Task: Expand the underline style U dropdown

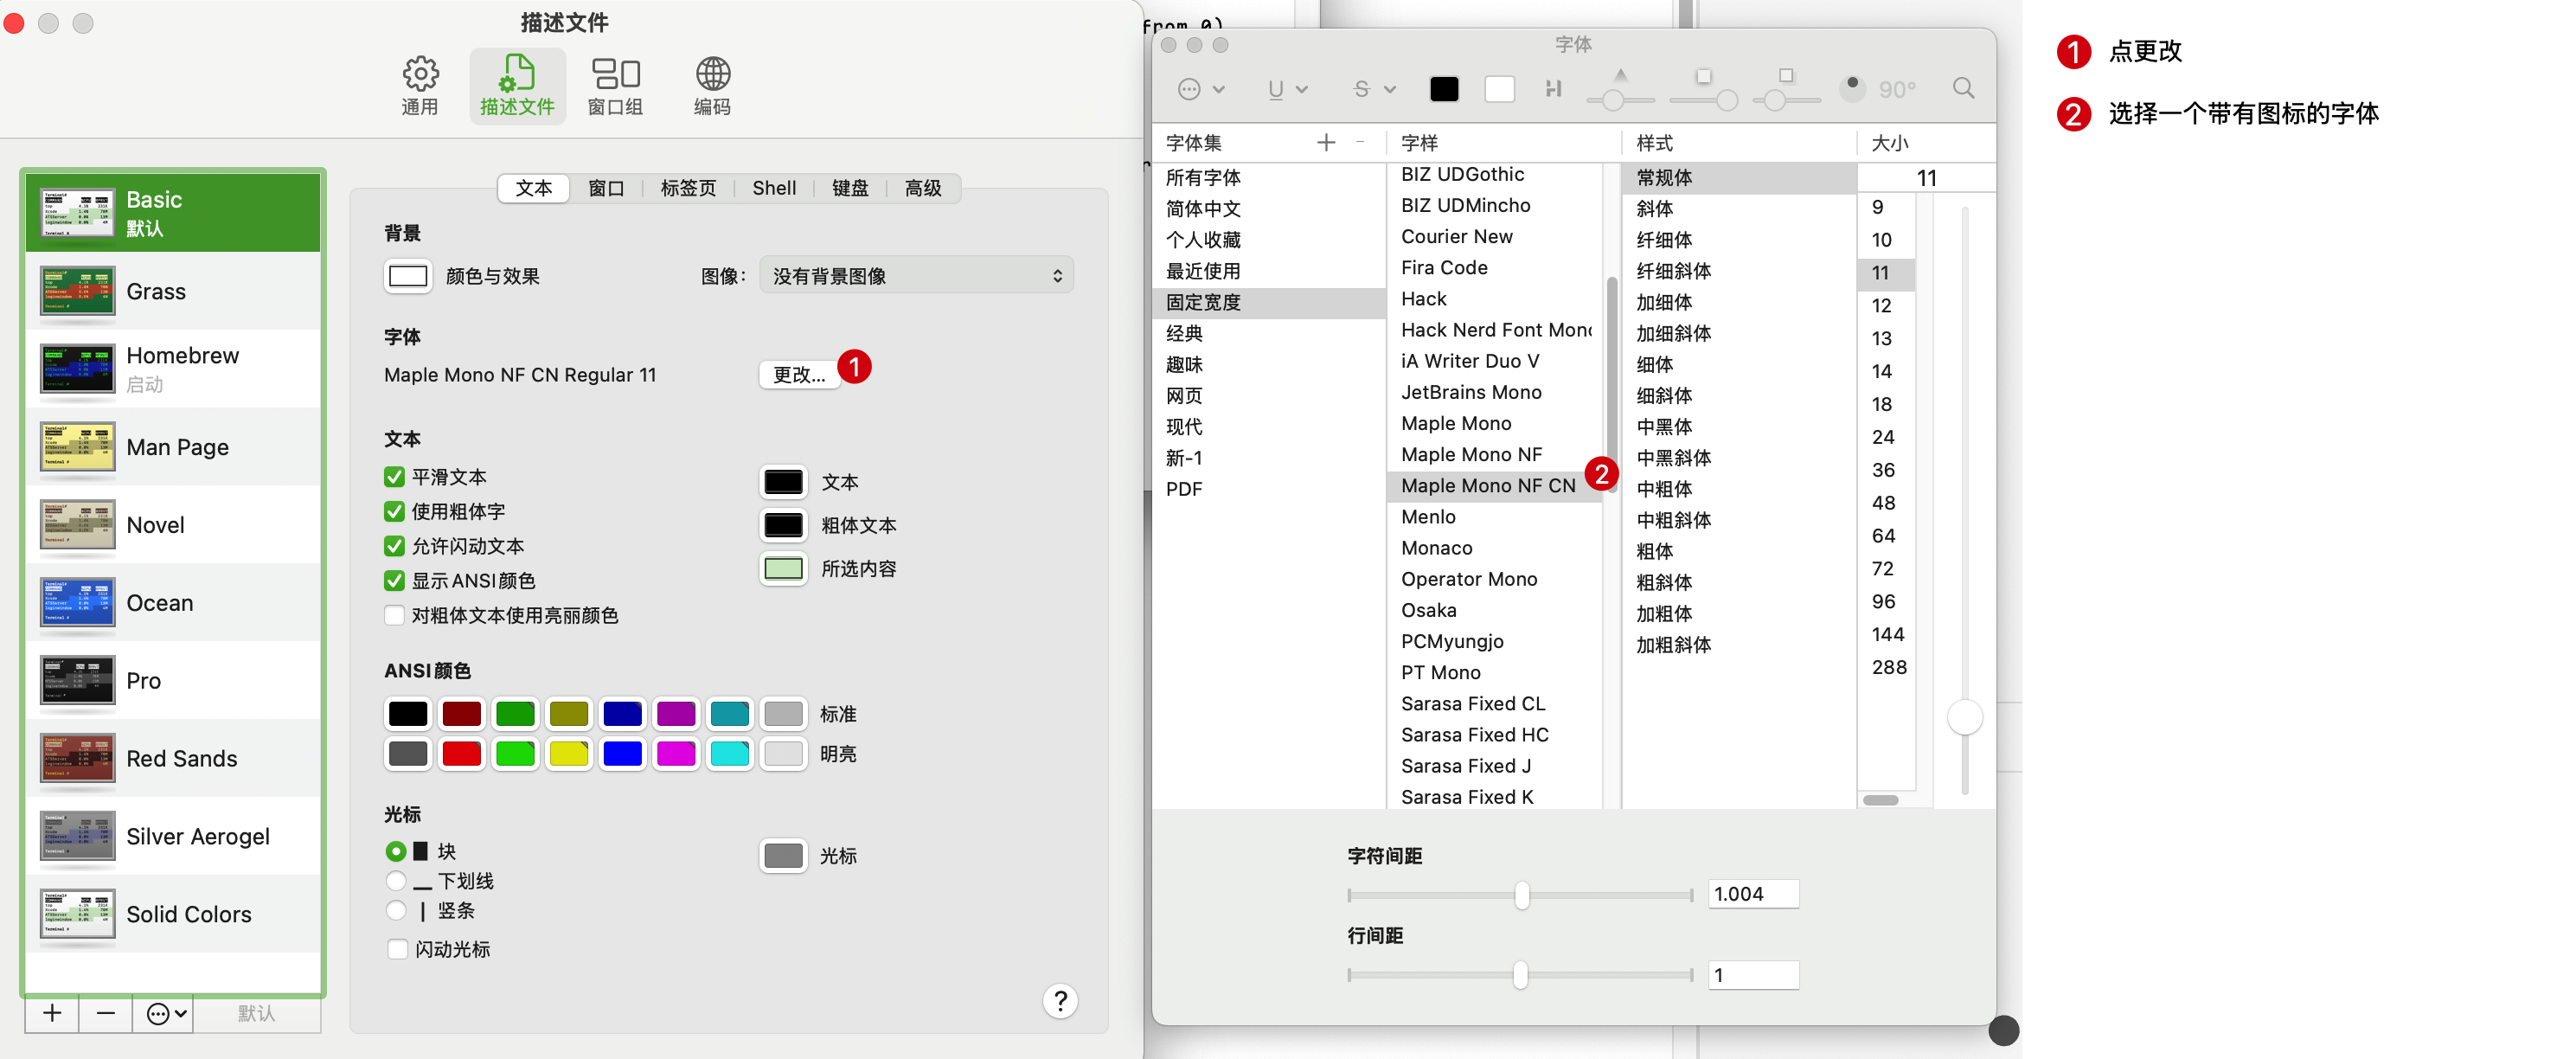Action: [1287, 89]
